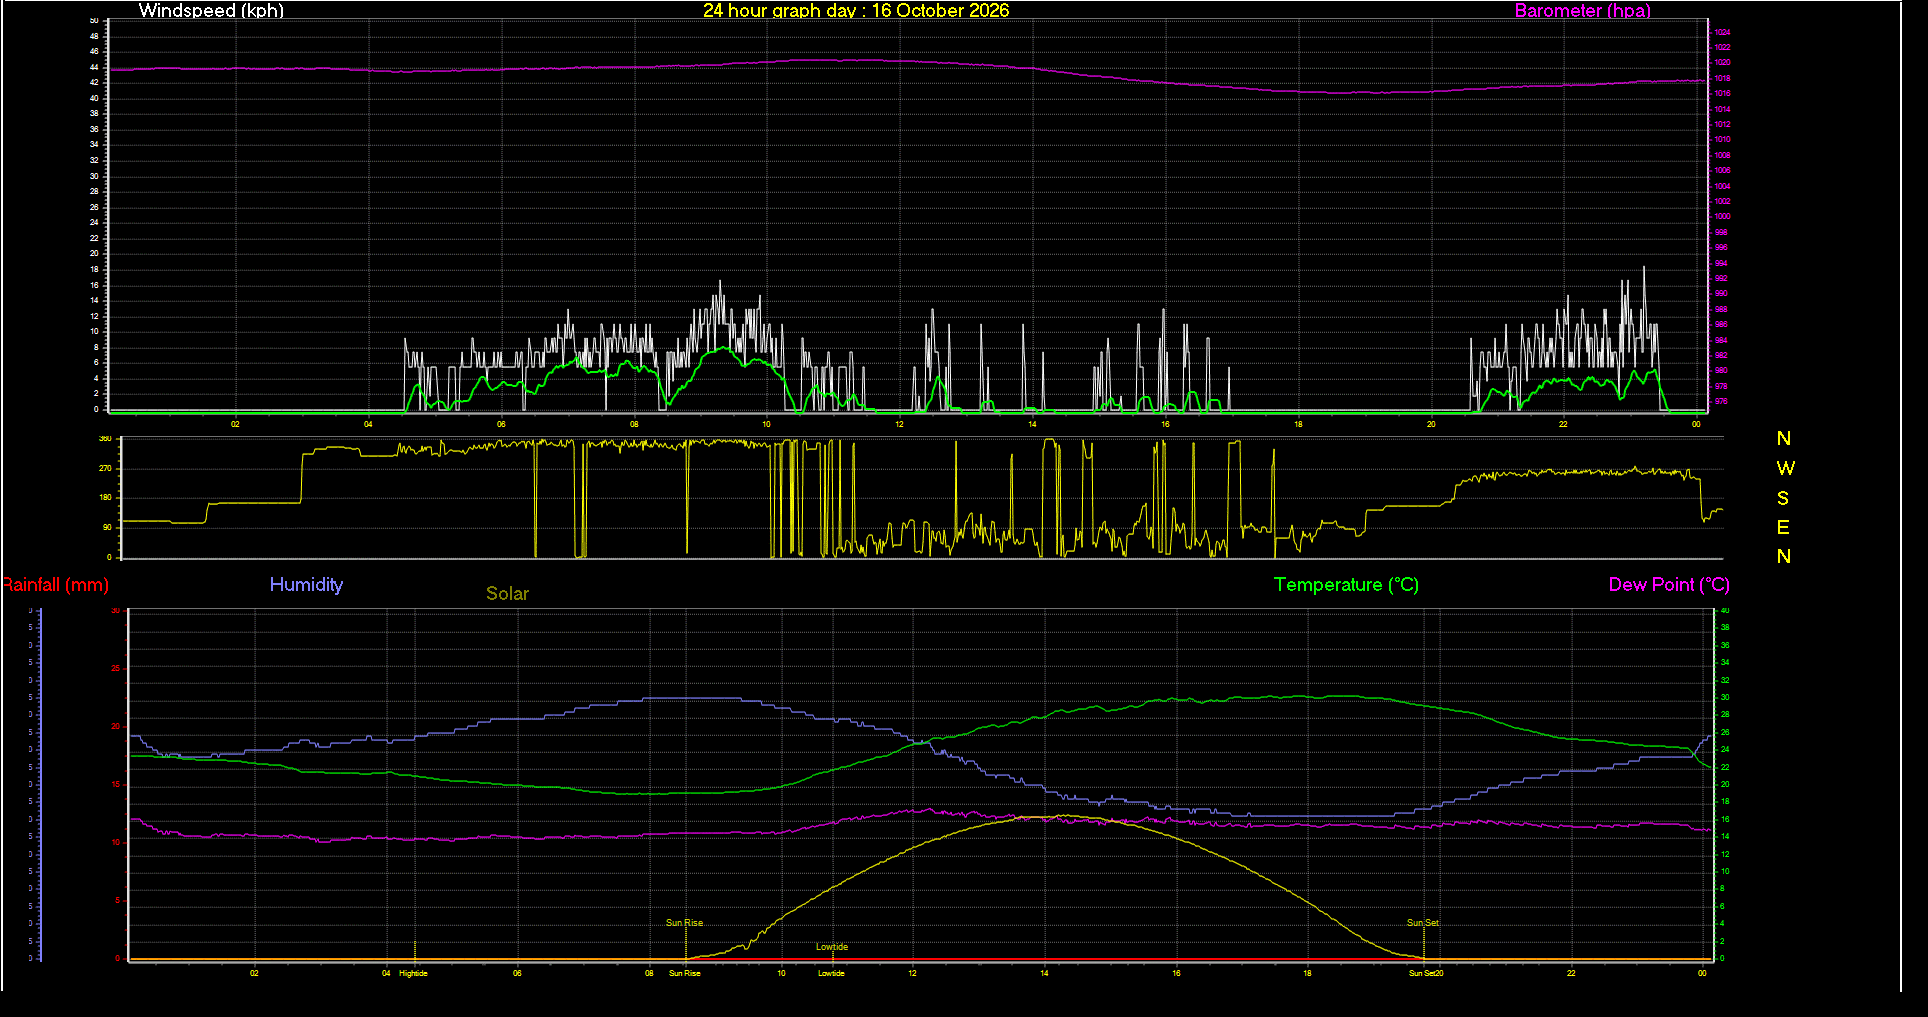Click the magenta 'Dew Point (°C)' label
1928x1017 pixels.
click(x=1669, y=585)
